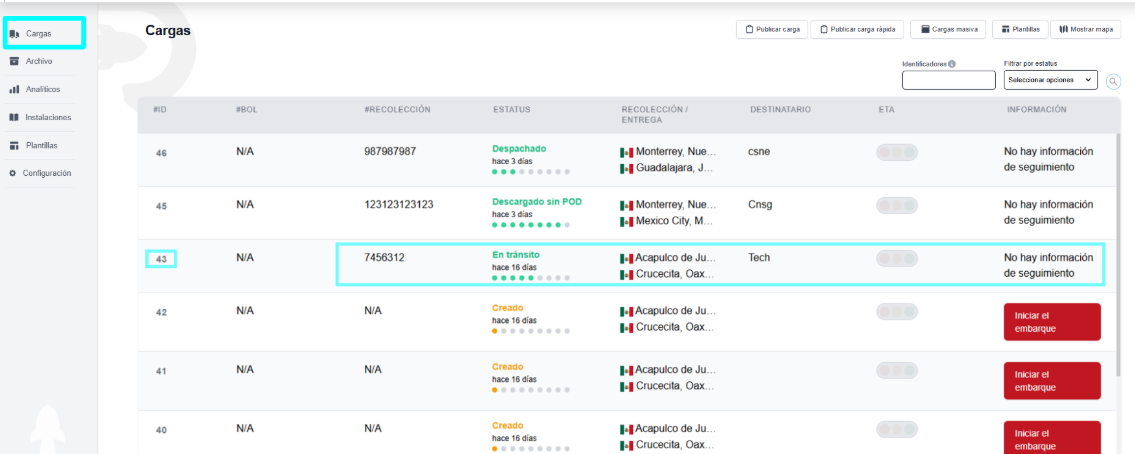Toggle the ETA indicator for load 41
Screen dimensions: 1135x454
[896, 370]
